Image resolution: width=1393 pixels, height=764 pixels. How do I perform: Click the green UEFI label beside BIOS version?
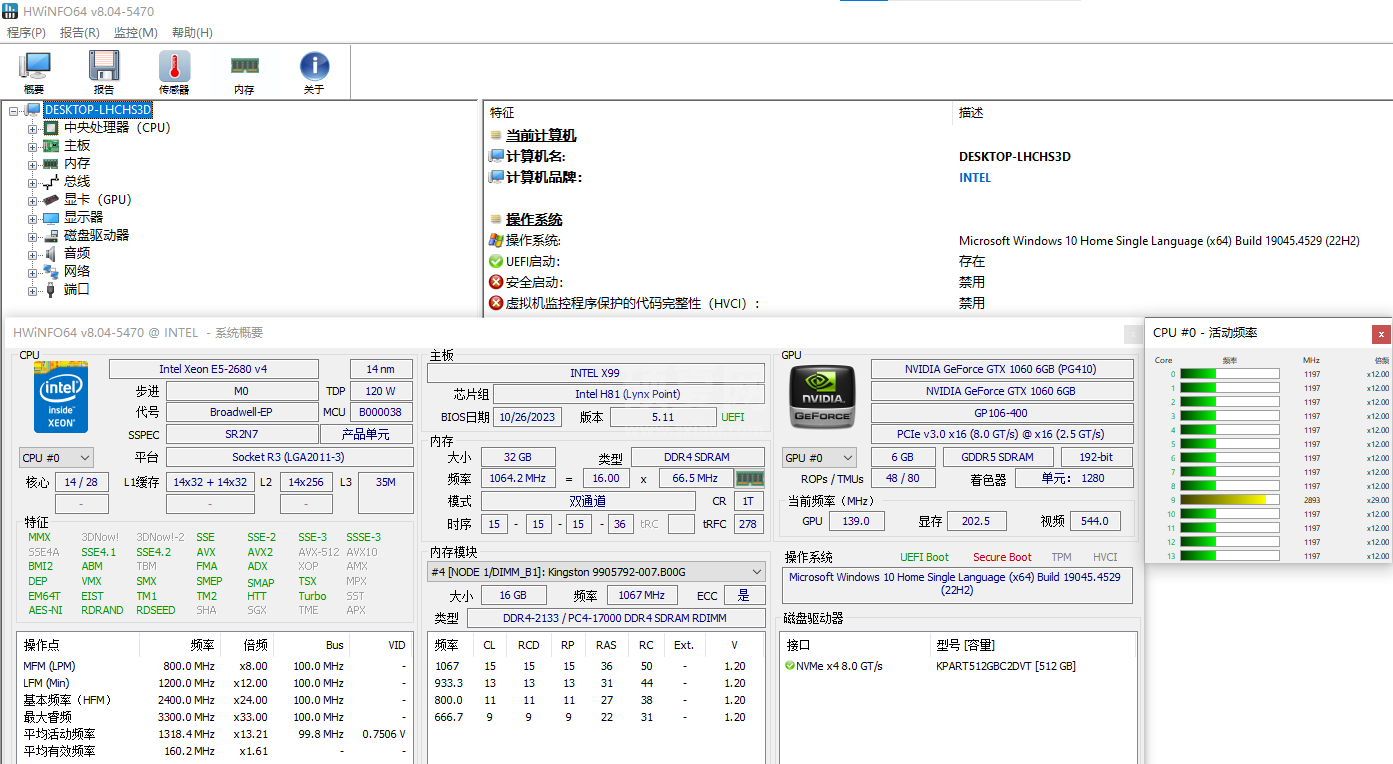tap(733, 417)
